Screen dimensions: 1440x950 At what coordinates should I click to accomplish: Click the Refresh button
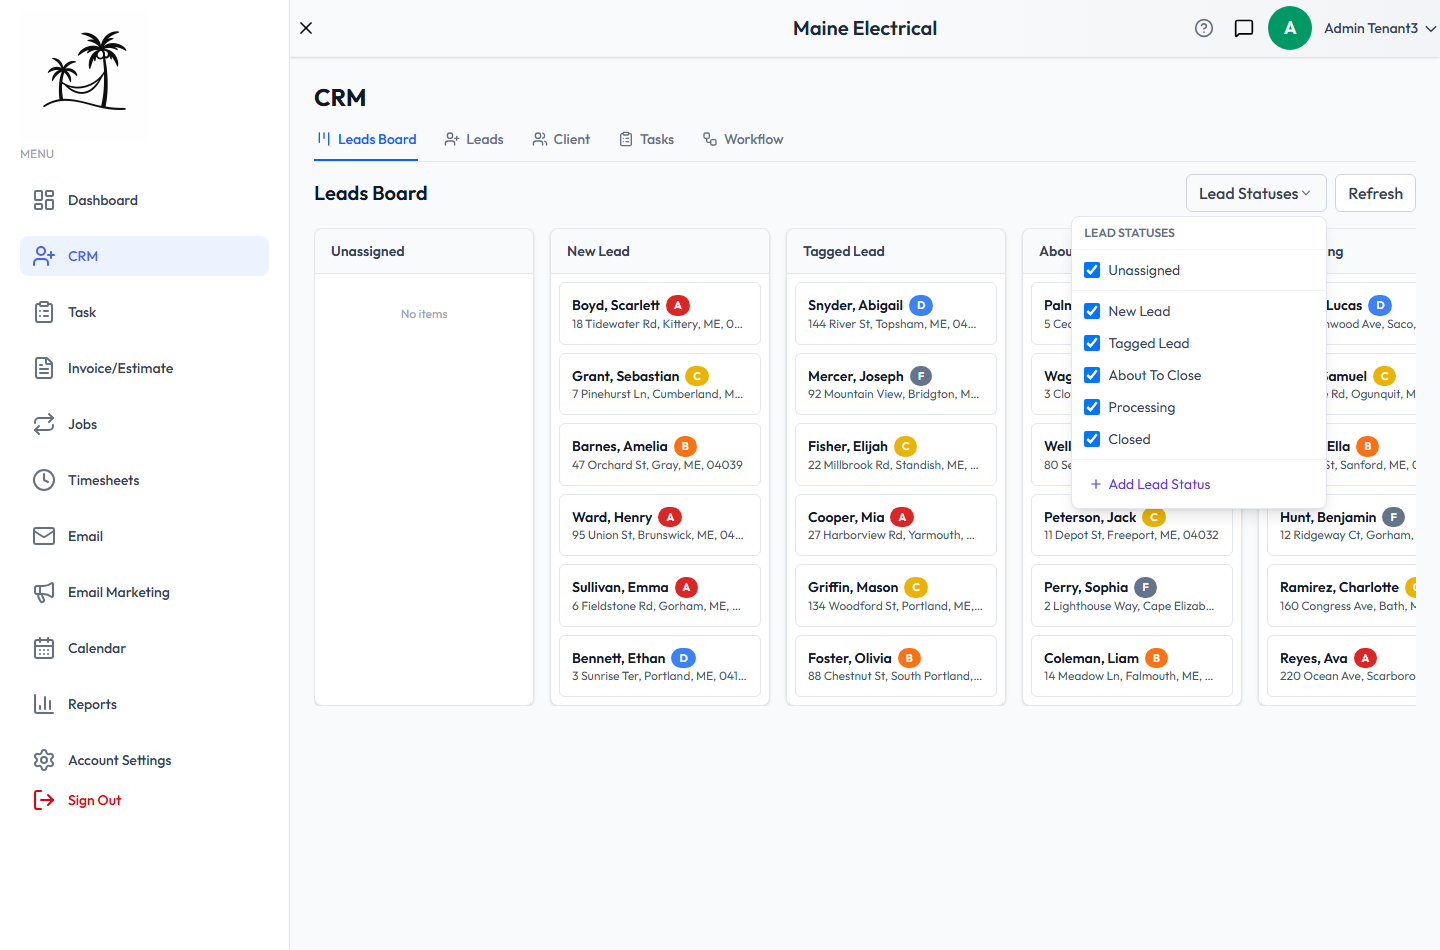point(1375,193)
